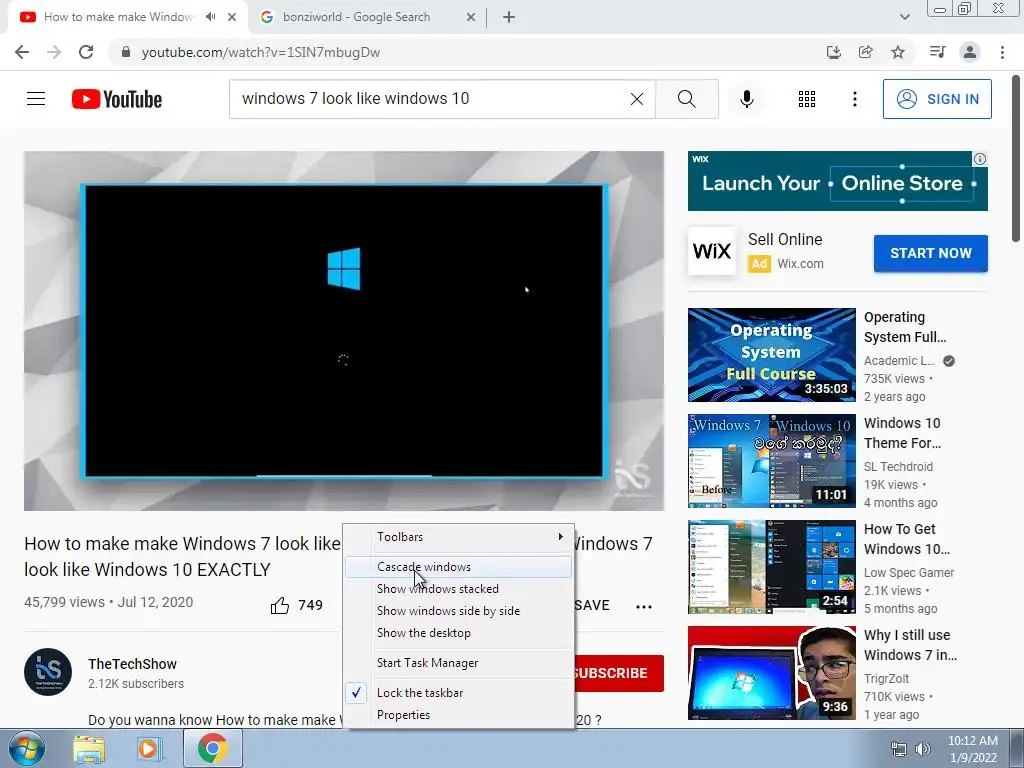Click the SL Techdroid channel name
1024x768 pixels.
pyautogui.click(x=898, y=467)
